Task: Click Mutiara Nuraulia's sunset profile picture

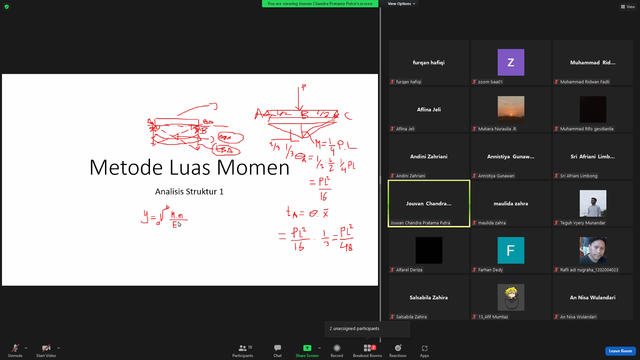Action: point(511,109)
